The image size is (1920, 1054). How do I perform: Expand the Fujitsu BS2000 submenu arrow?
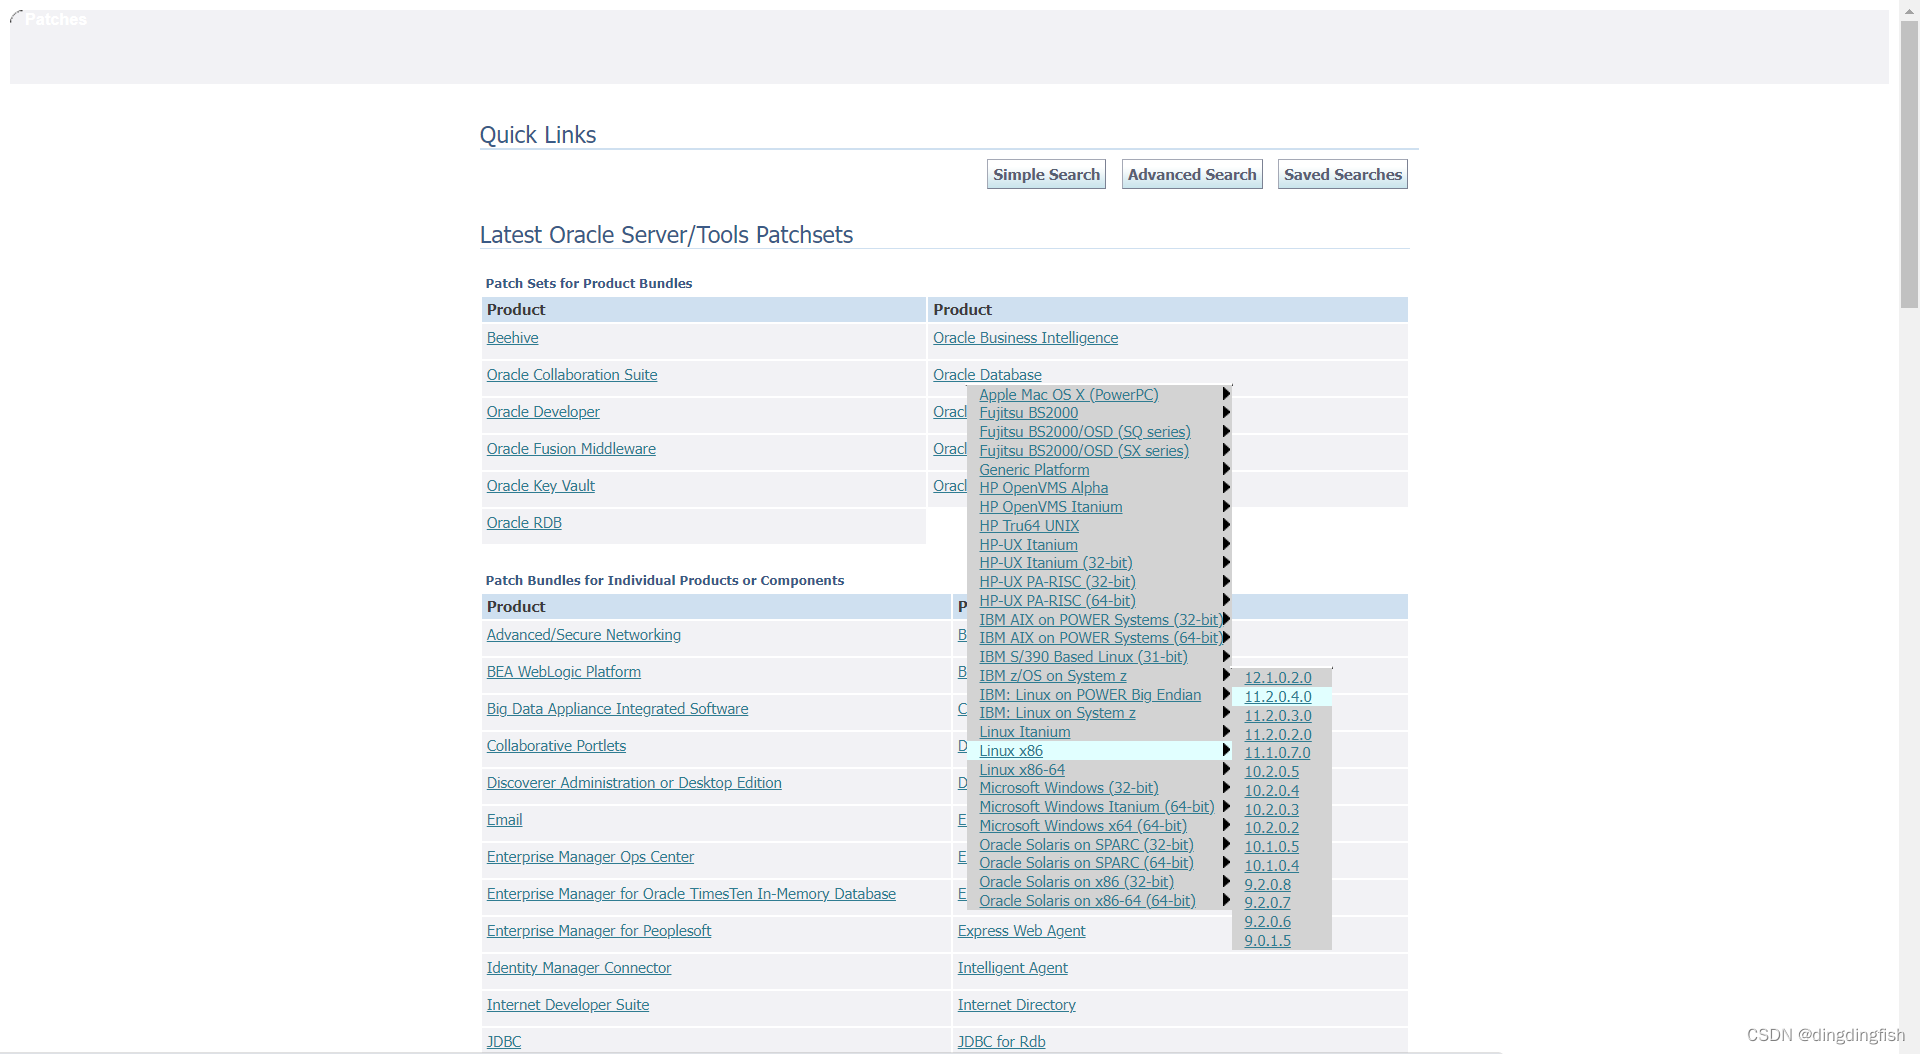point(1226,413)
